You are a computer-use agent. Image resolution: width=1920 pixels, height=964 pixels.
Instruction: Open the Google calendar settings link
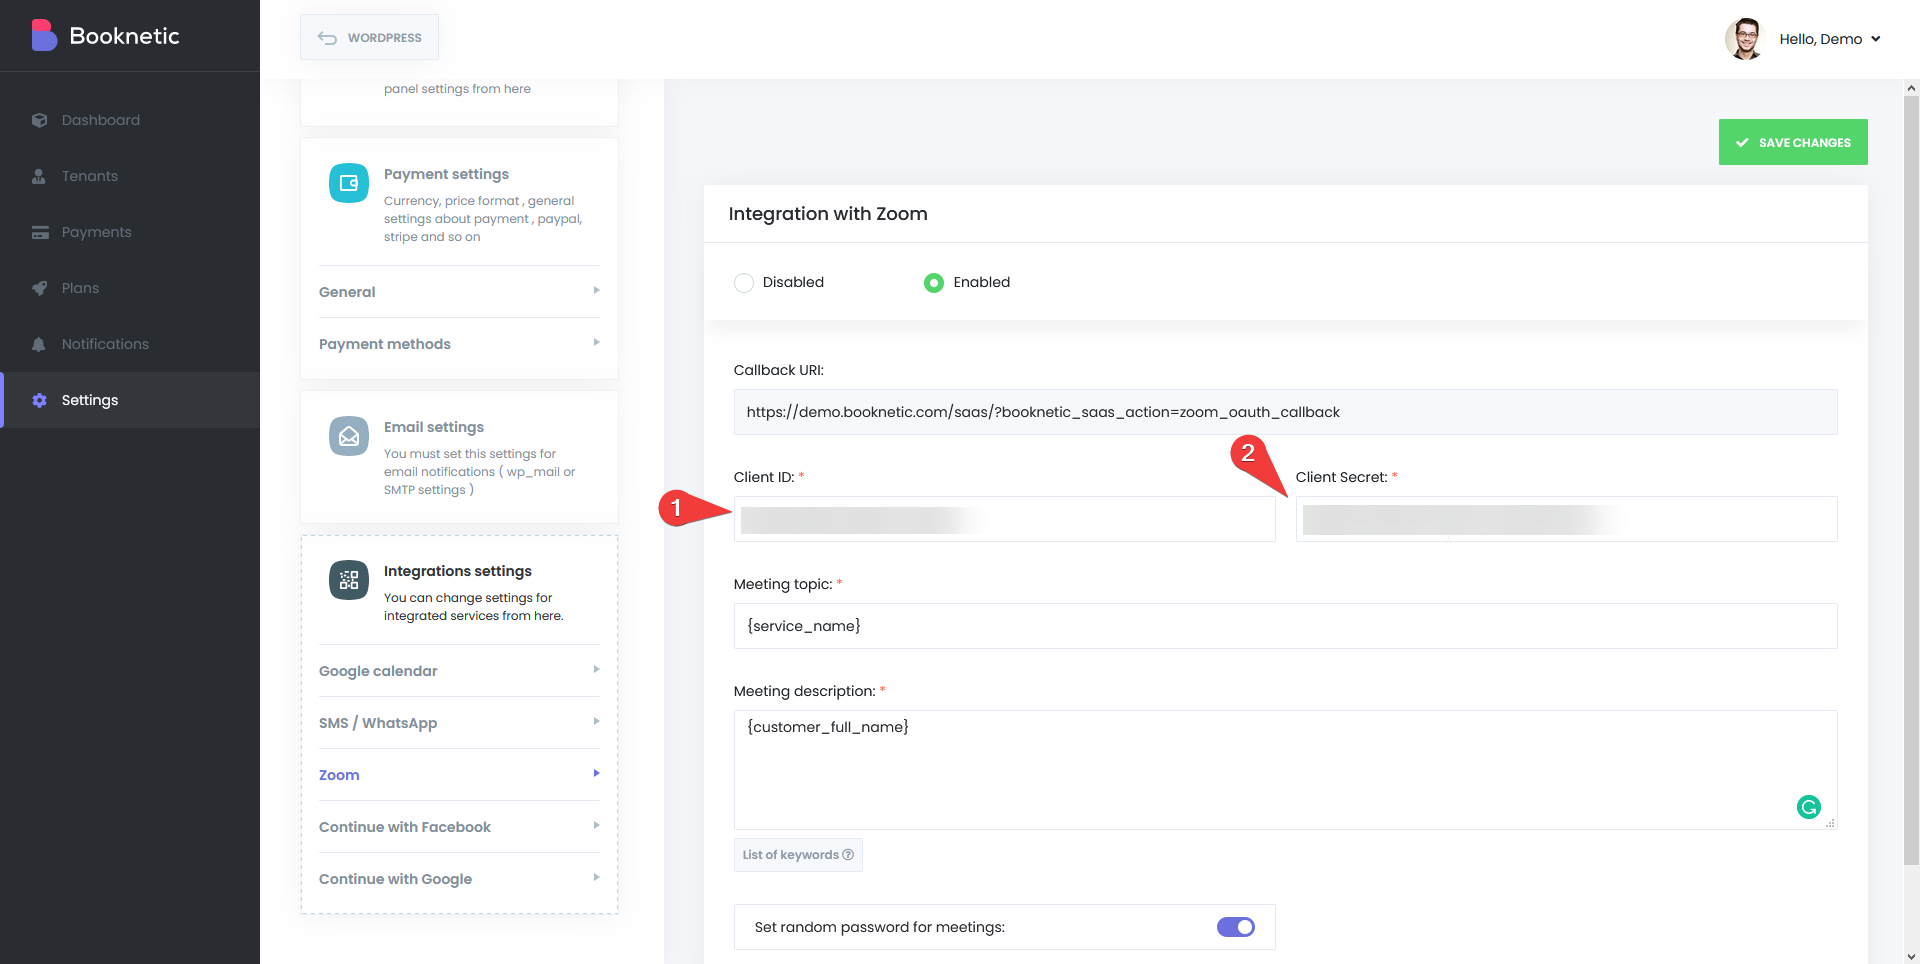click(x=459, y=671)
